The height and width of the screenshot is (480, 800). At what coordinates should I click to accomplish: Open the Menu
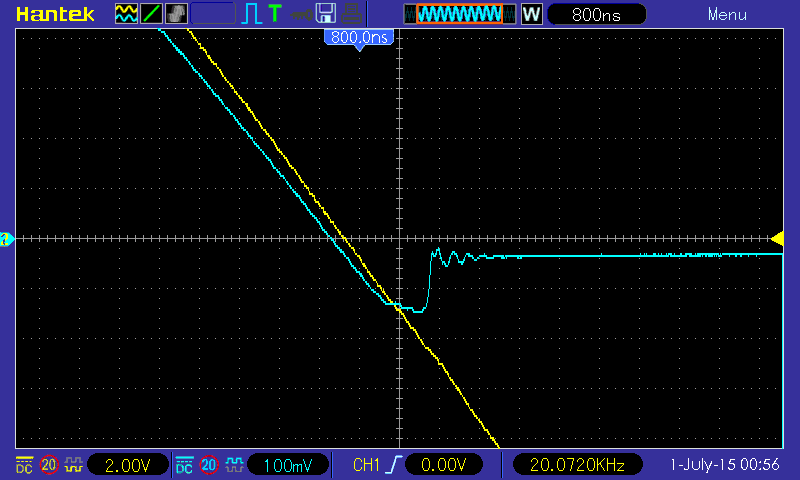pos(727,14)
